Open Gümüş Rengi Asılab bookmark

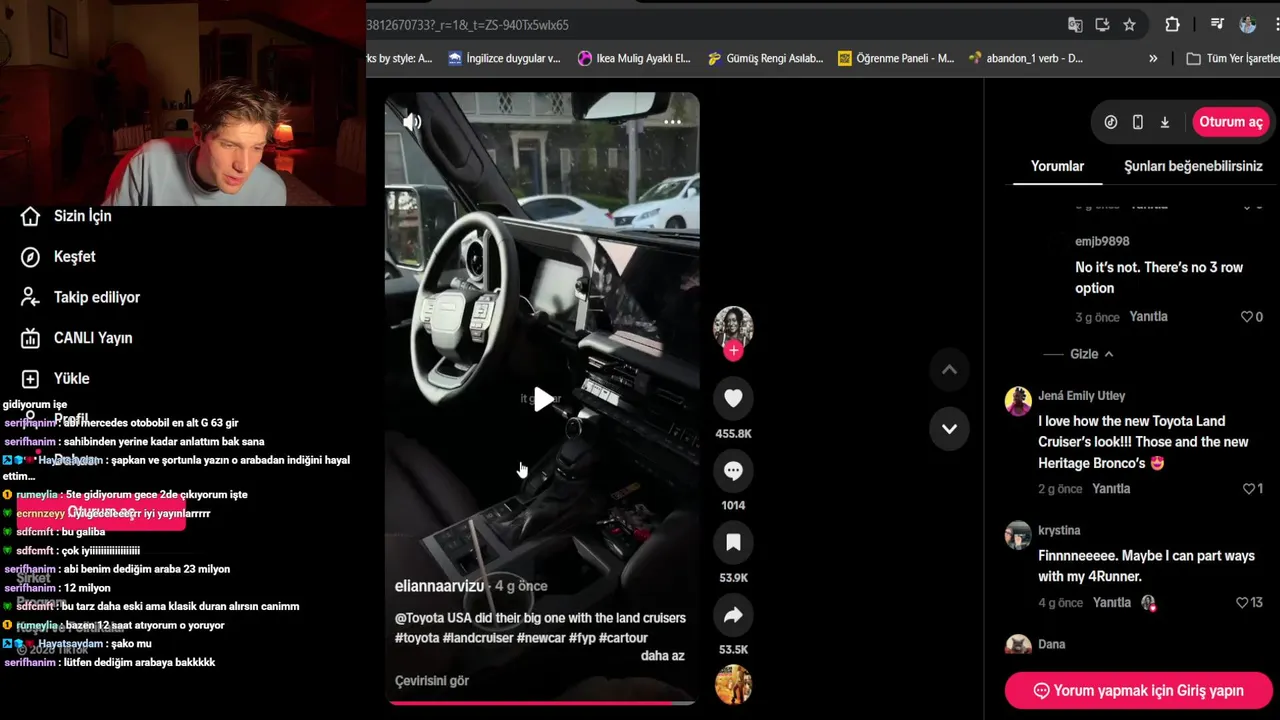click(x=765, y=59)
